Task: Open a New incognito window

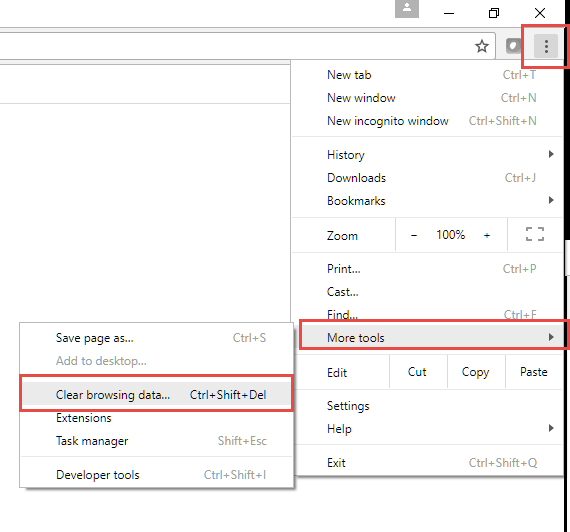Action: coord(428,121)
